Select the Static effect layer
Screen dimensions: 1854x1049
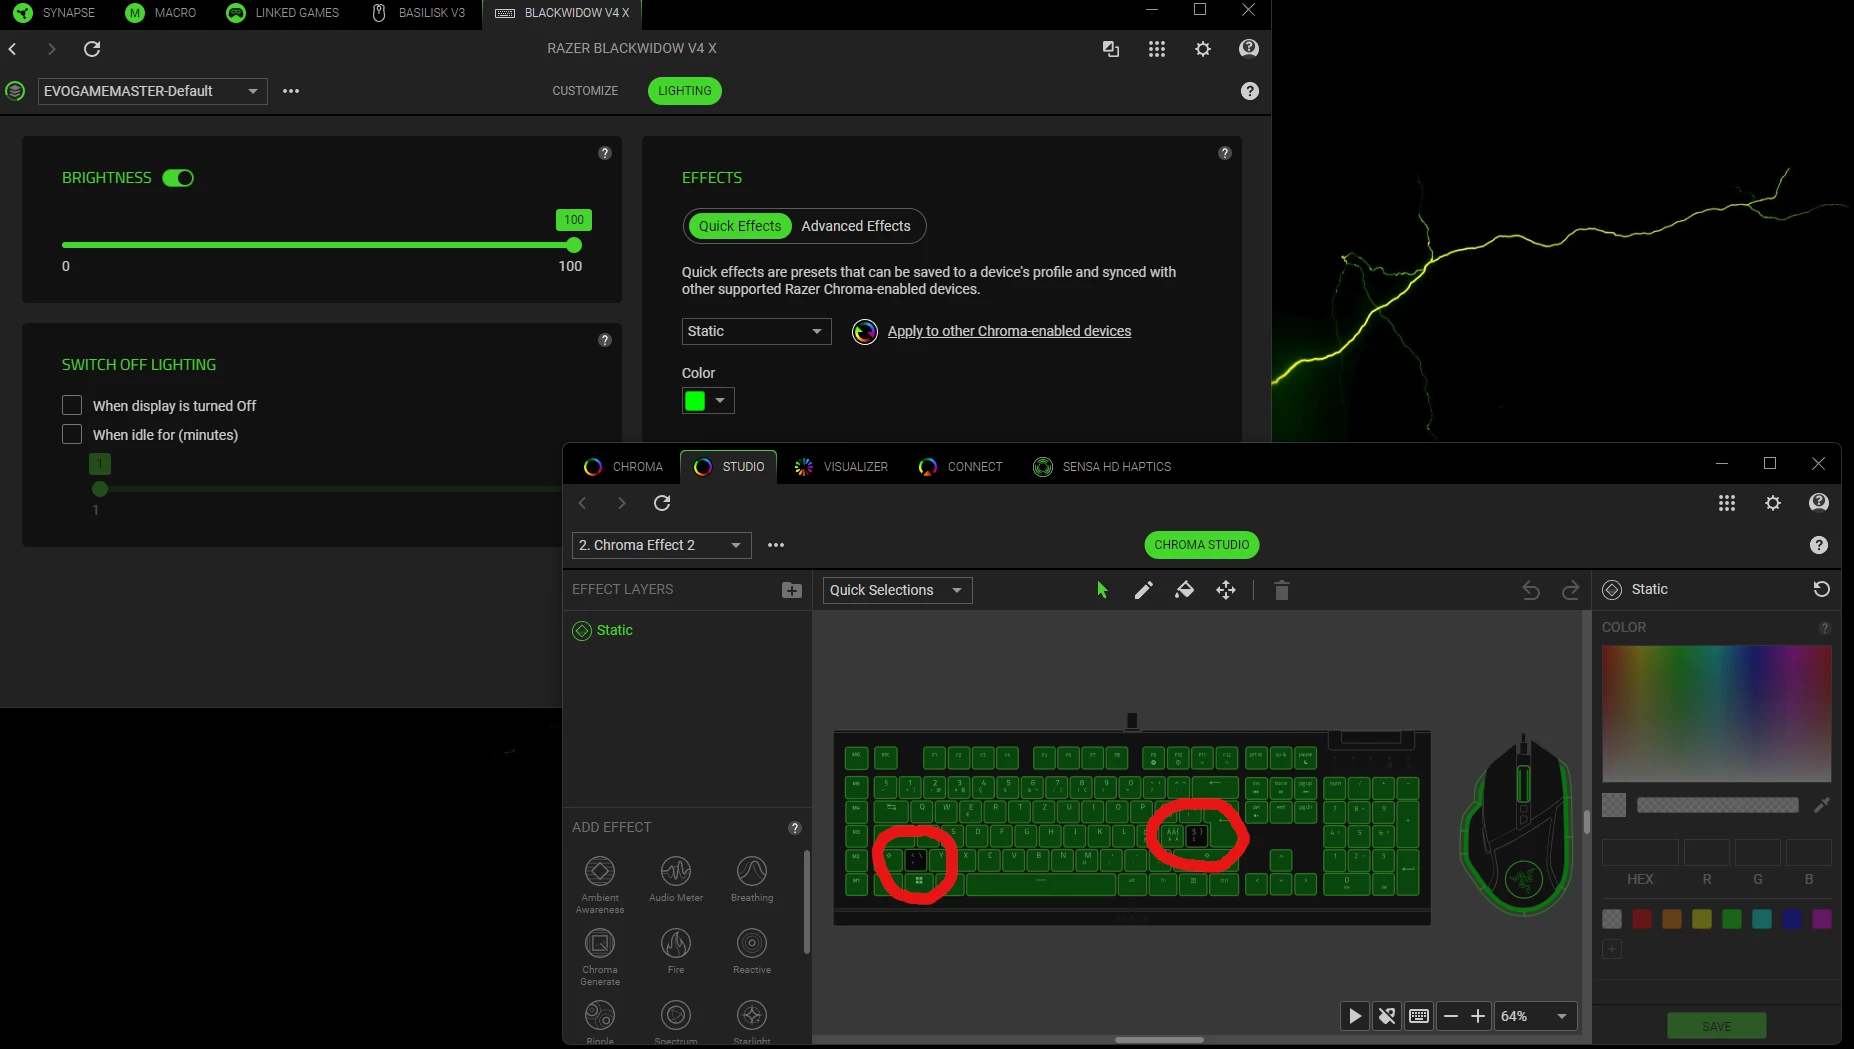point(686,630)
